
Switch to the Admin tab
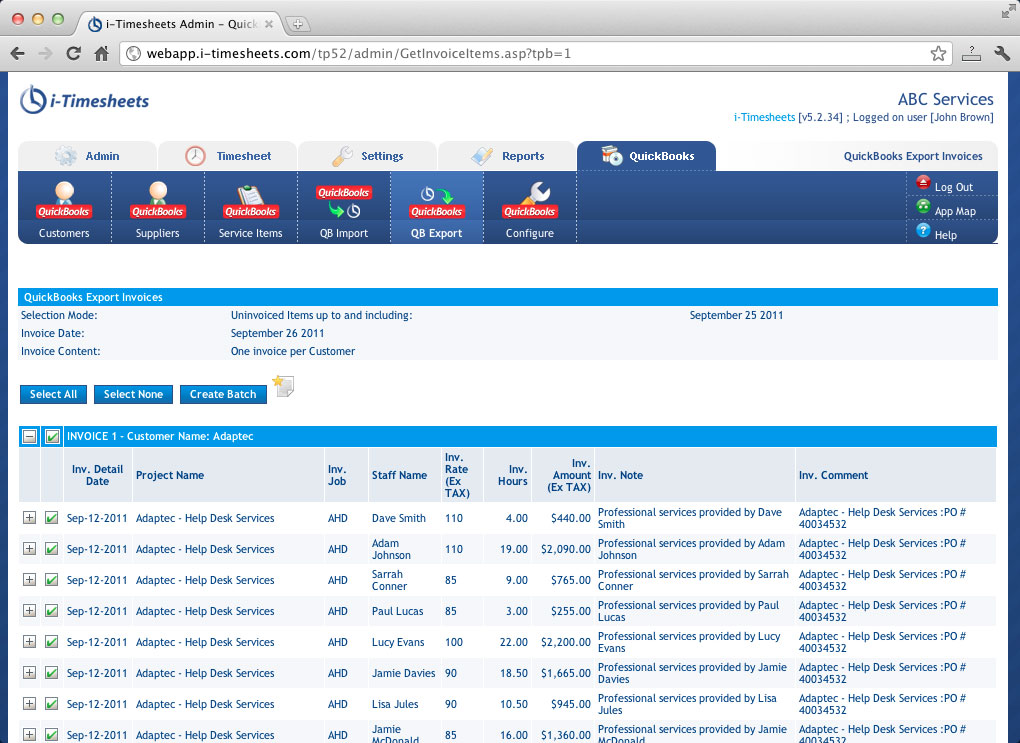coord(87,156)
